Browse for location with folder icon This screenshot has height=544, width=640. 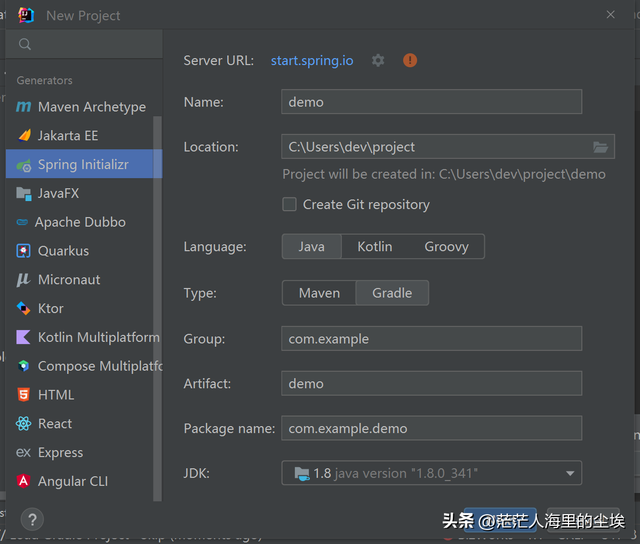coord(600,147)
